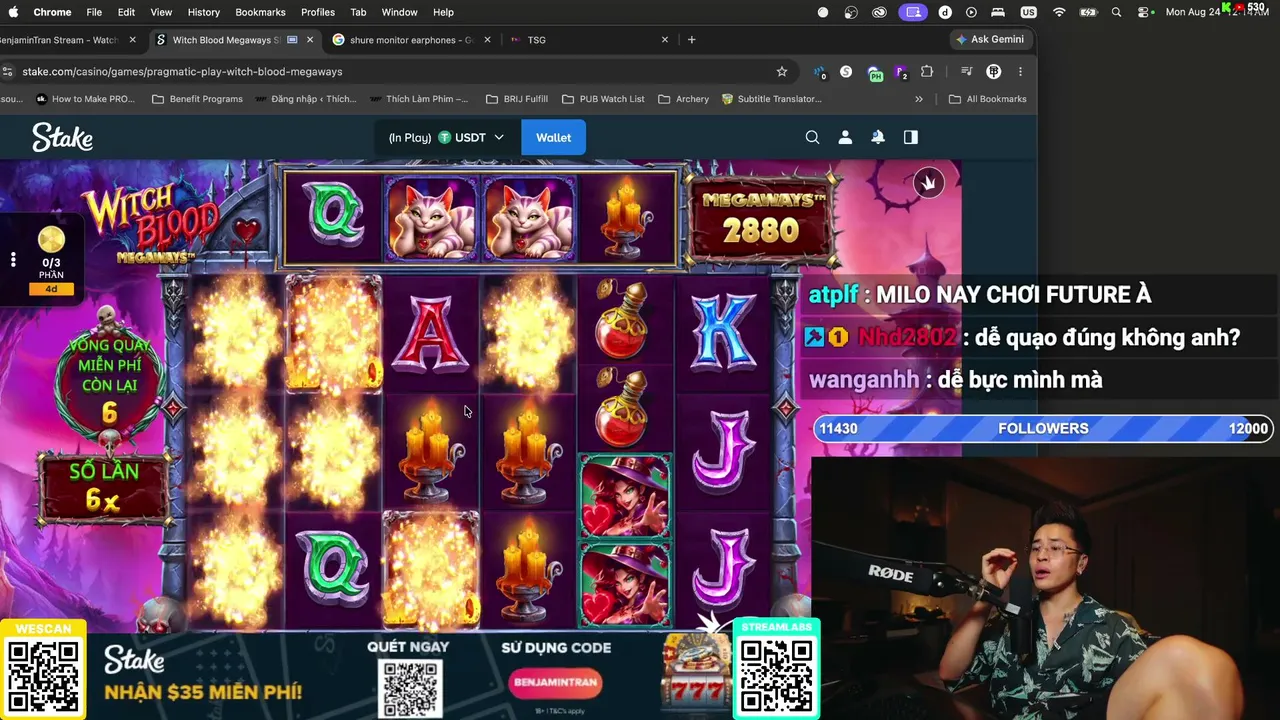This screenshot has width=1280, height=720.
Task: Close the TSG tab
Action: pyautogui.click(x=665, y=40)
